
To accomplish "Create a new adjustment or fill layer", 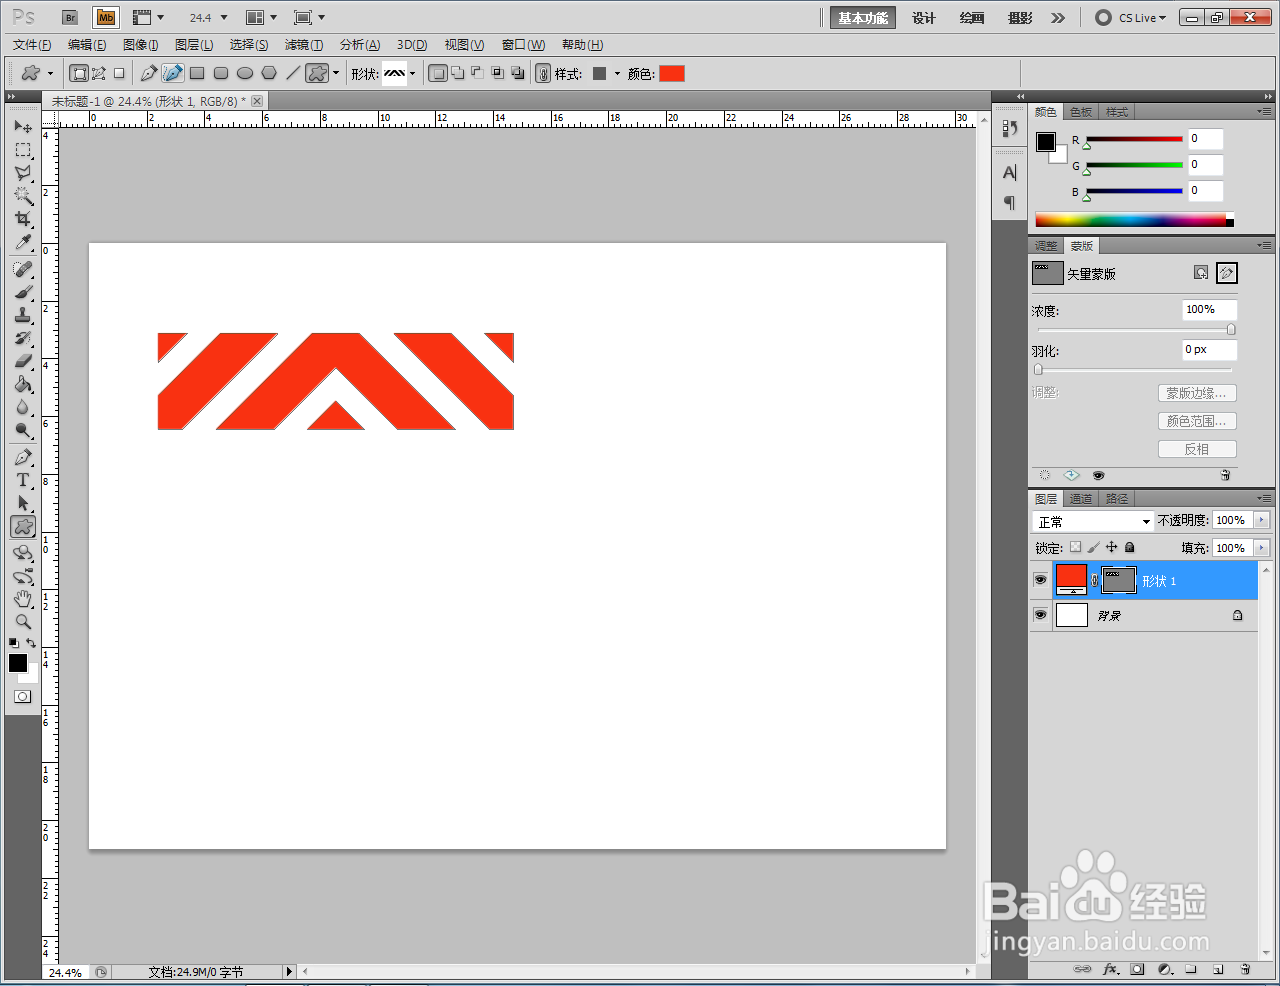I will (1164, 969).
